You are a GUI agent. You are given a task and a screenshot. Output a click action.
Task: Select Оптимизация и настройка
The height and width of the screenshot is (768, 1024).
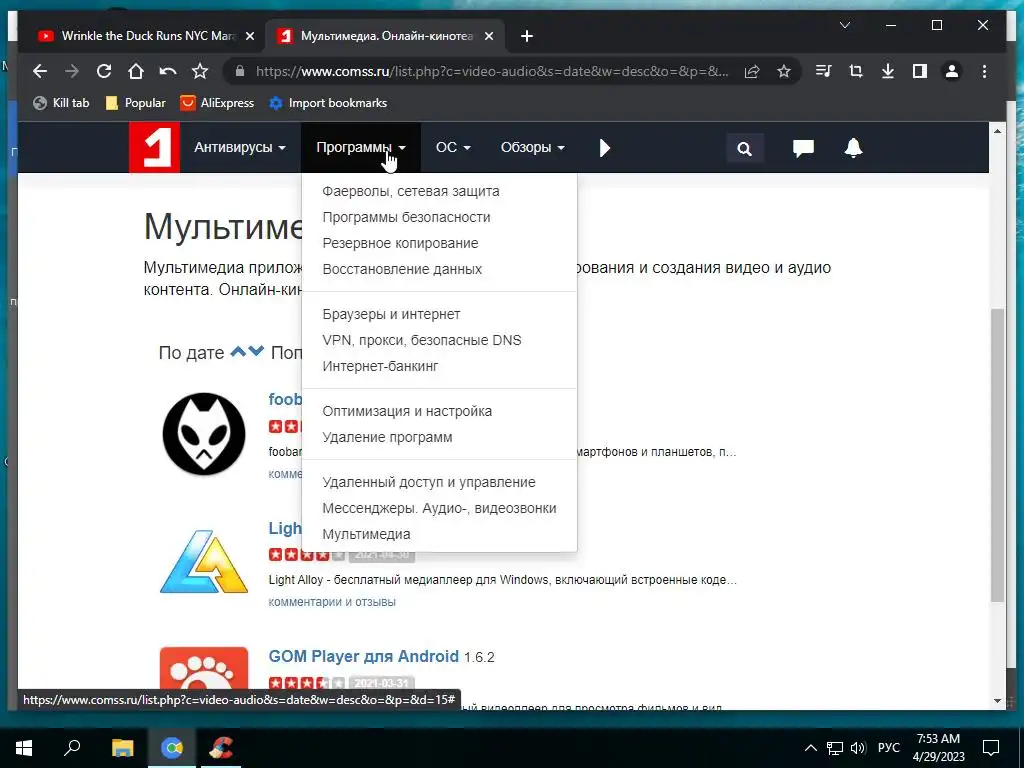407,411
